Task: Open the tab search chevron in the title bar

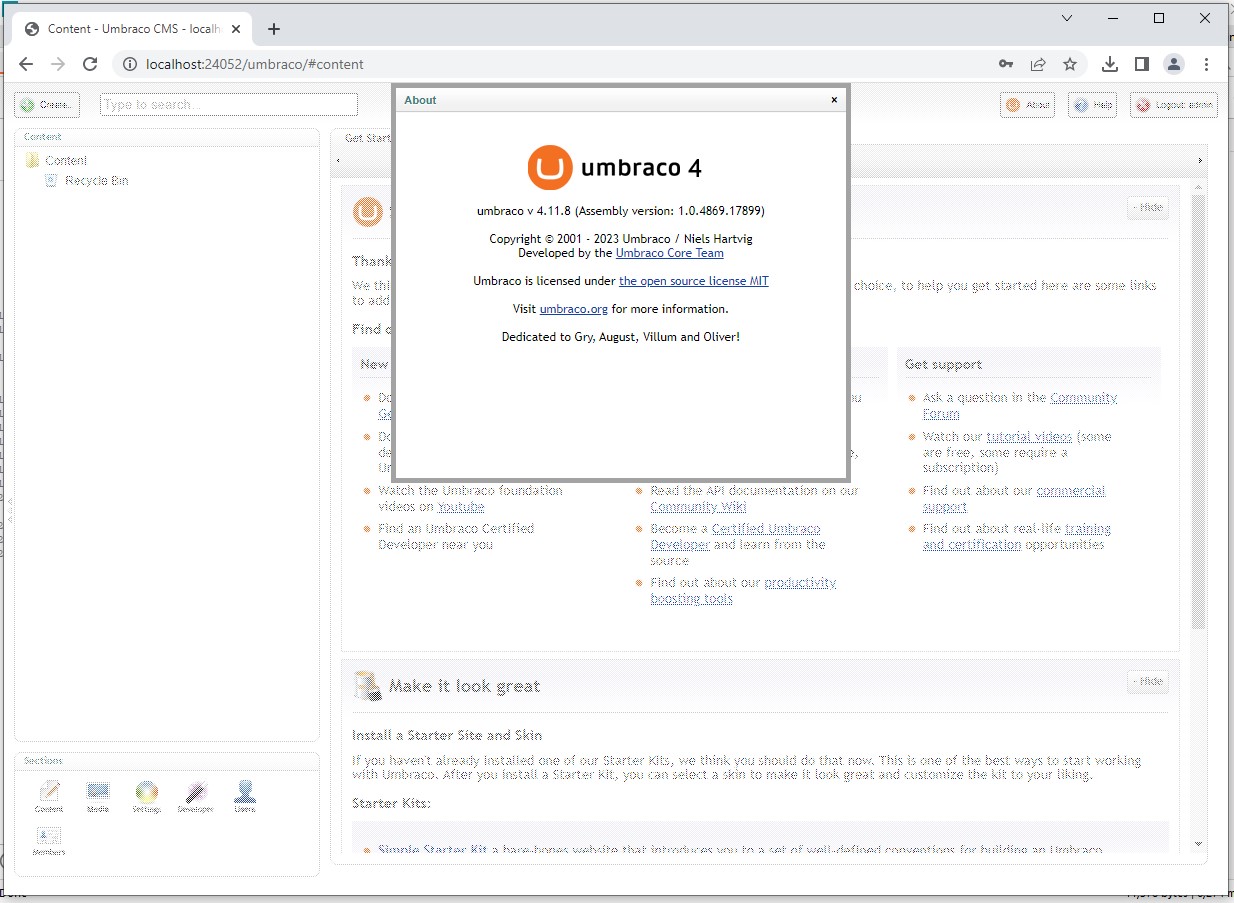Action: pyautogui.click(x=1067, y=18)
